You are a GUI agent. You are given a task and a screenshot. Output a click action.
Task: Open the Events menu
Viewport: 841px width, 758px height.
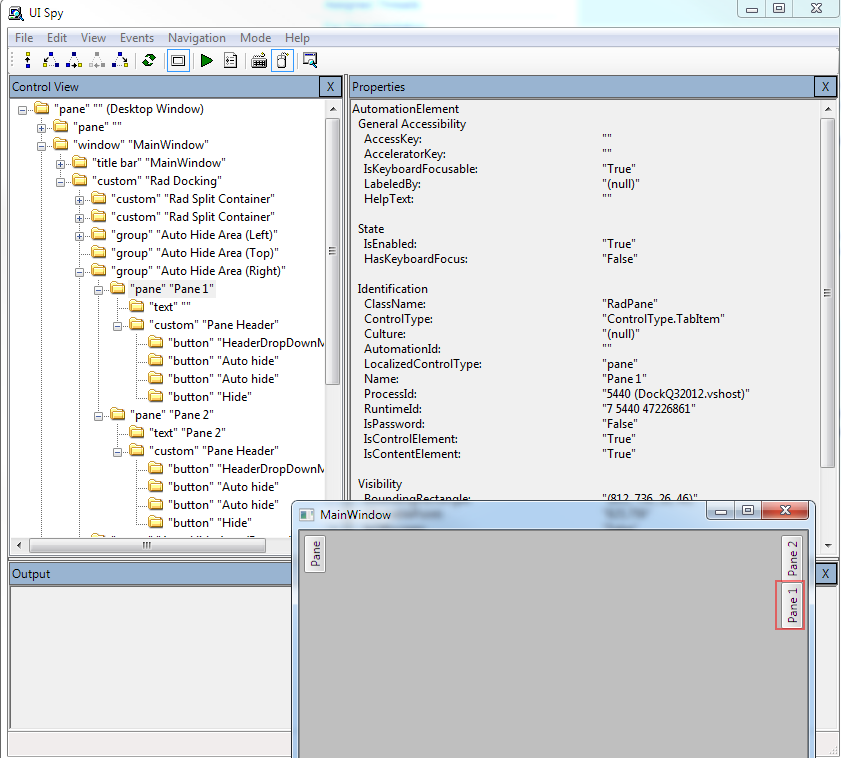click(x=137, y=38)
